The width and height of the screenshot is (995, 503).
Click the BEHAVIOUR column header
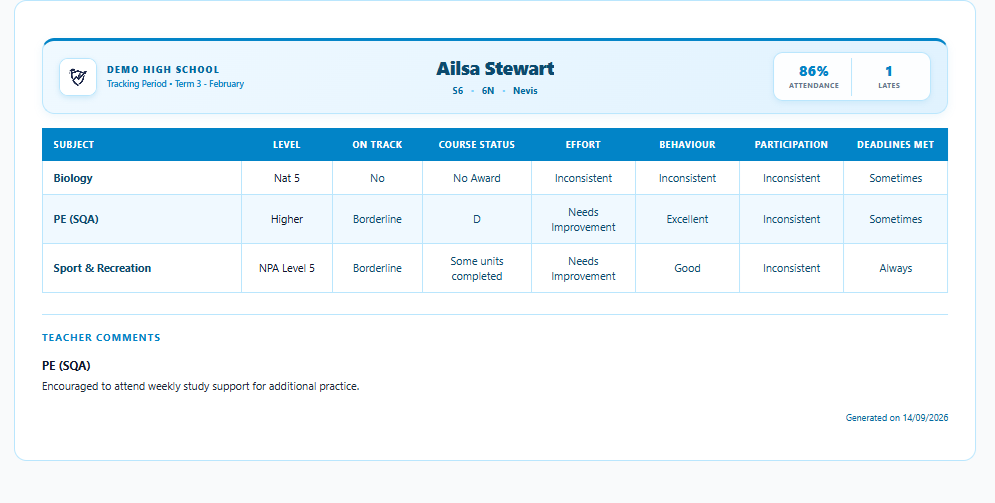coord(687,145)
